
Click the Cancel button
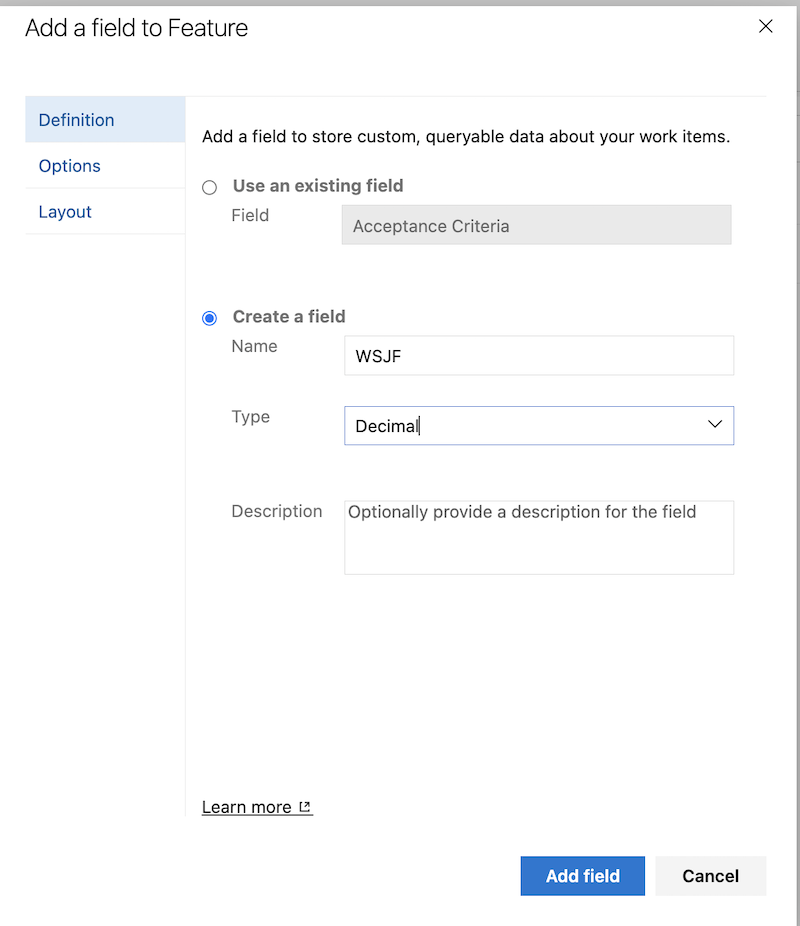point(710,875)
